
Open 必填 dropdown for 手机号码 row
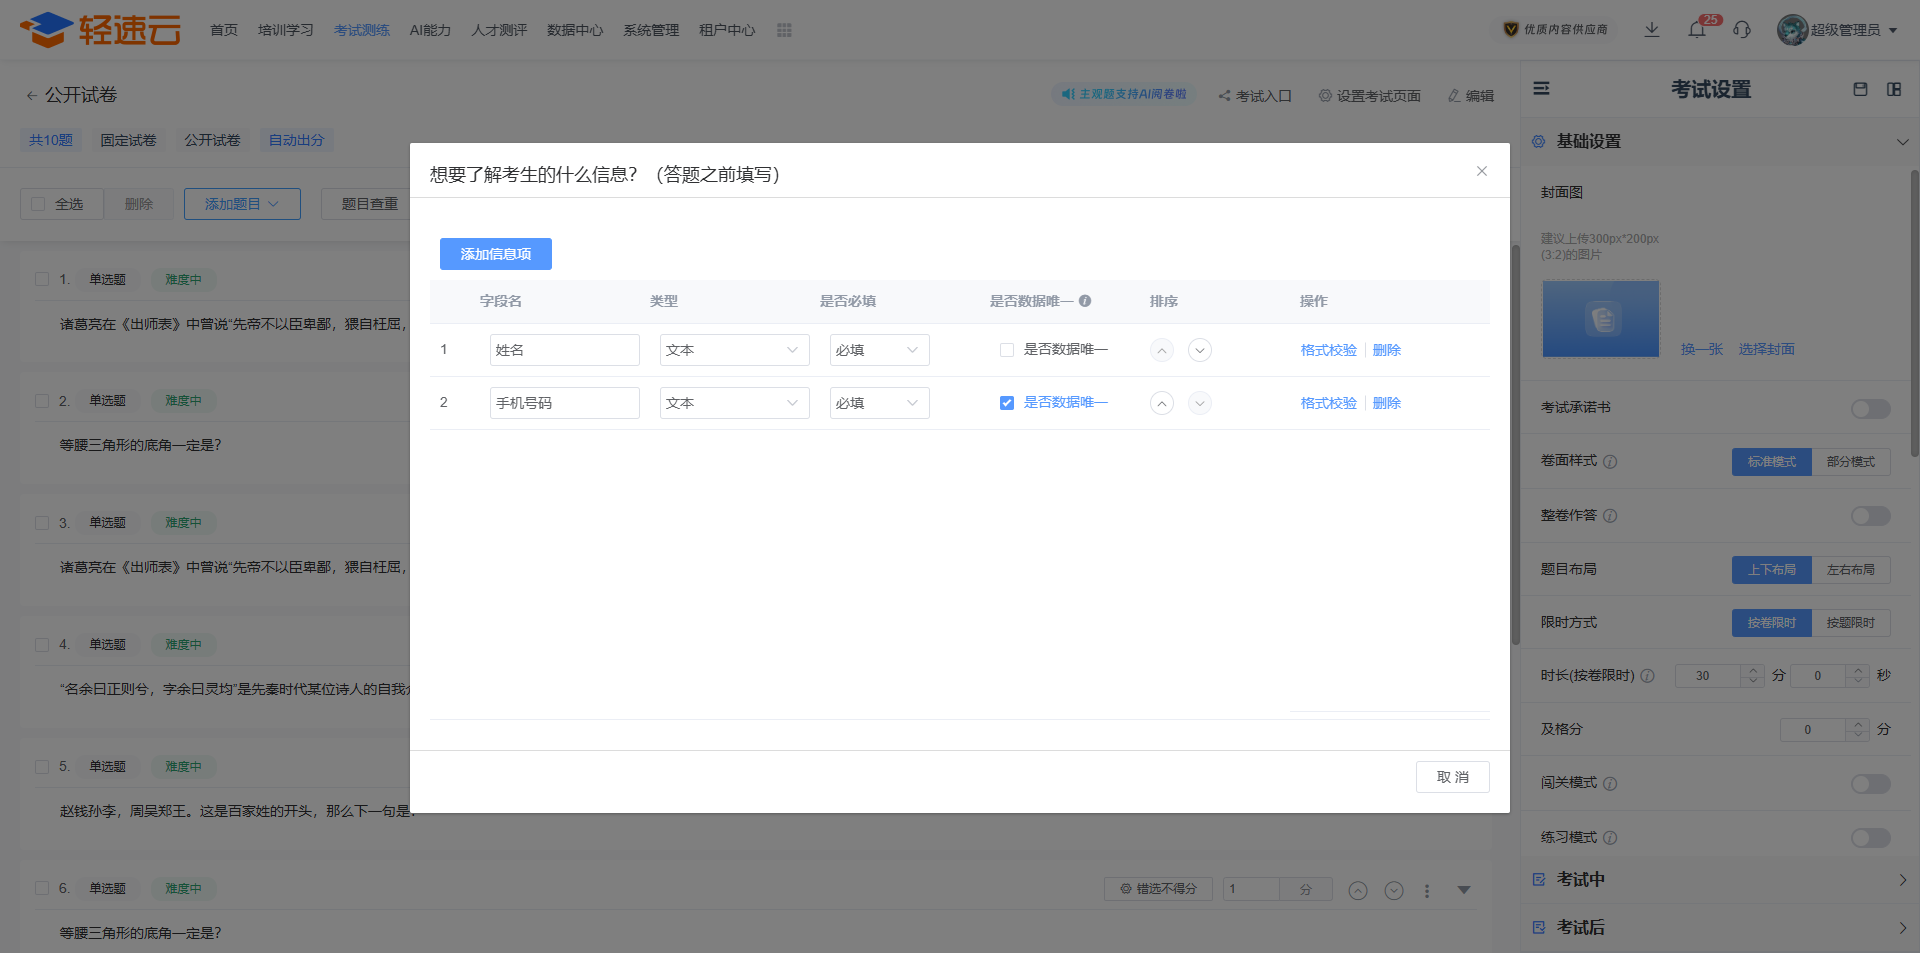click(879, 403)
